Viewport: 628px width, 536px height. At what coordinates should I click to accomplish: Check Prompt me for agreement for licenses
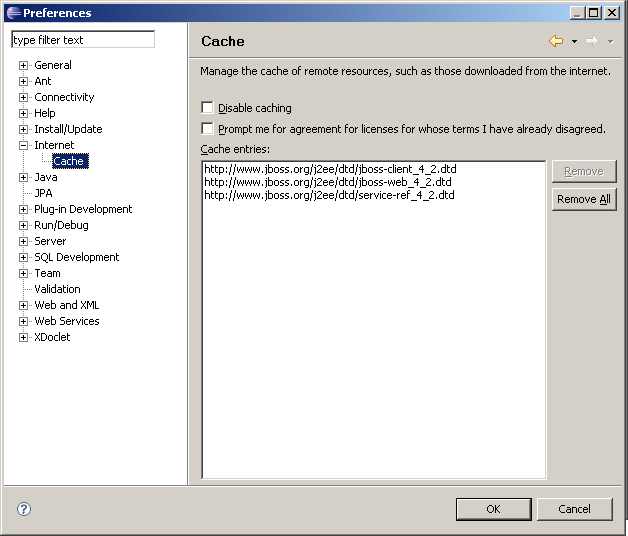(207, 129)
